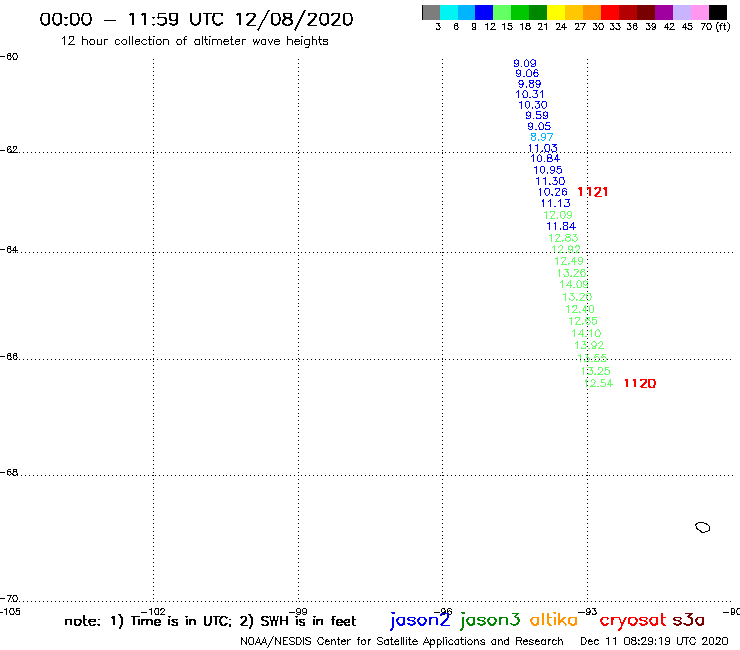Image resolution: width=740 pixels, height=650 pixels.
Task: Select the 9.59 wave height value
Action: point(537,115)
